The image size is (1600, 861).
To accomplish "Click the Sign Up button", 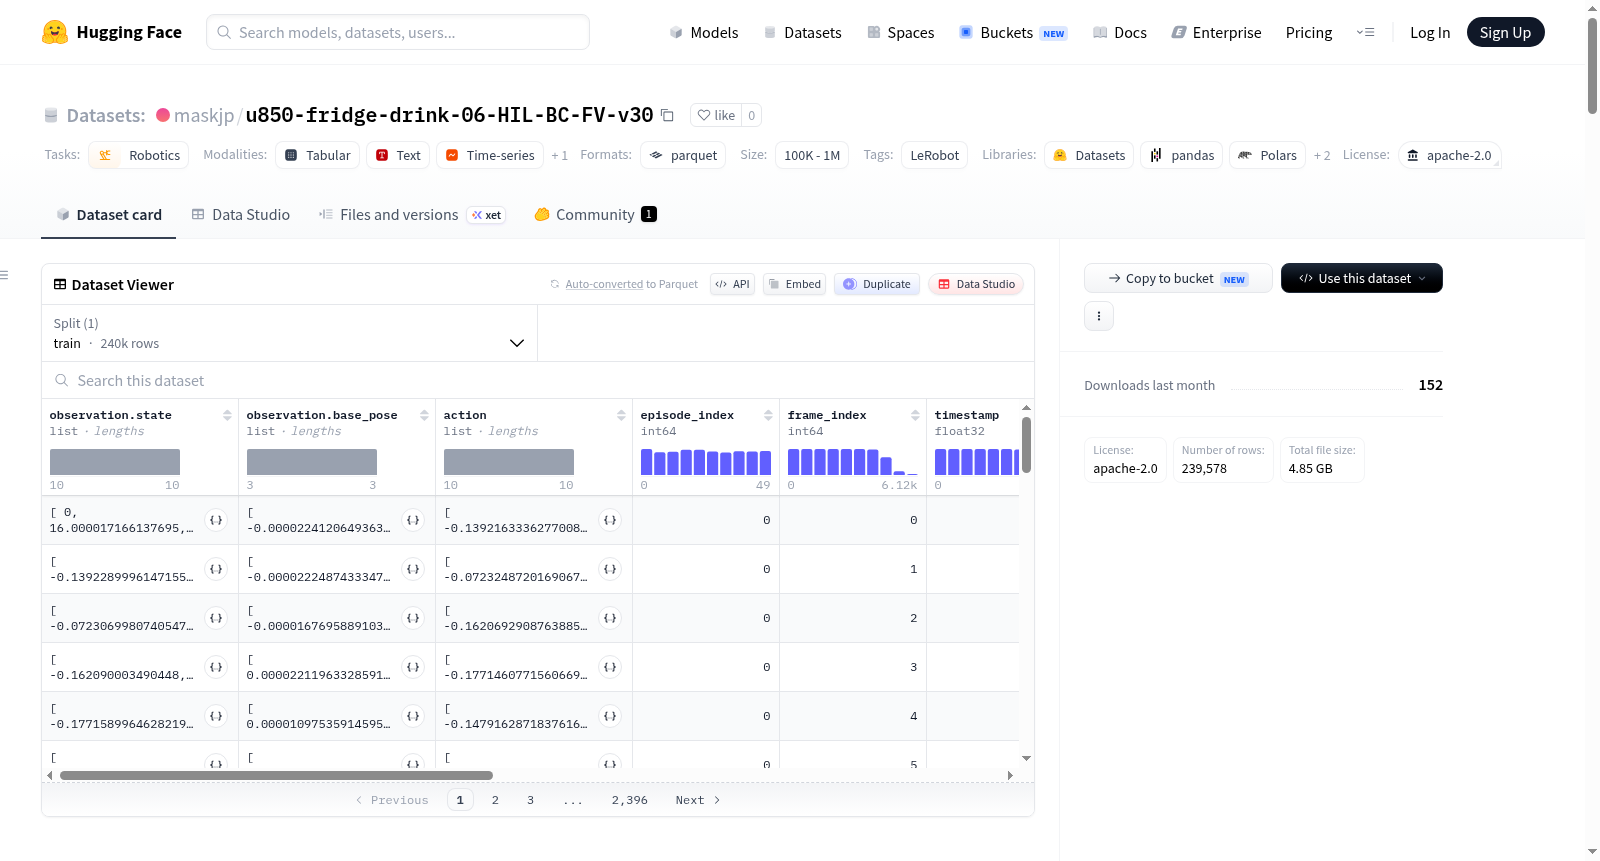I will 1505,32.
